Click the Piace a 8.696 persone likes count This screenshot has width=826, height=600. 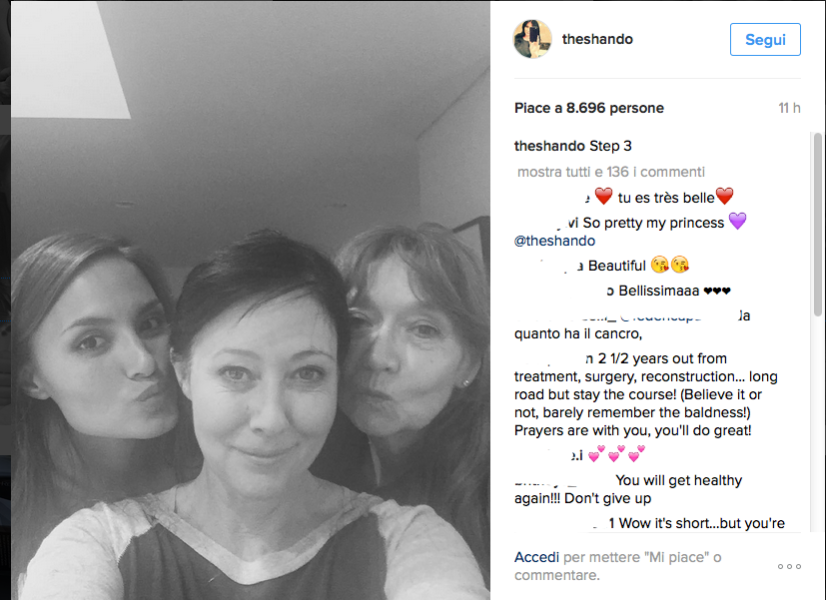[589, 108]
